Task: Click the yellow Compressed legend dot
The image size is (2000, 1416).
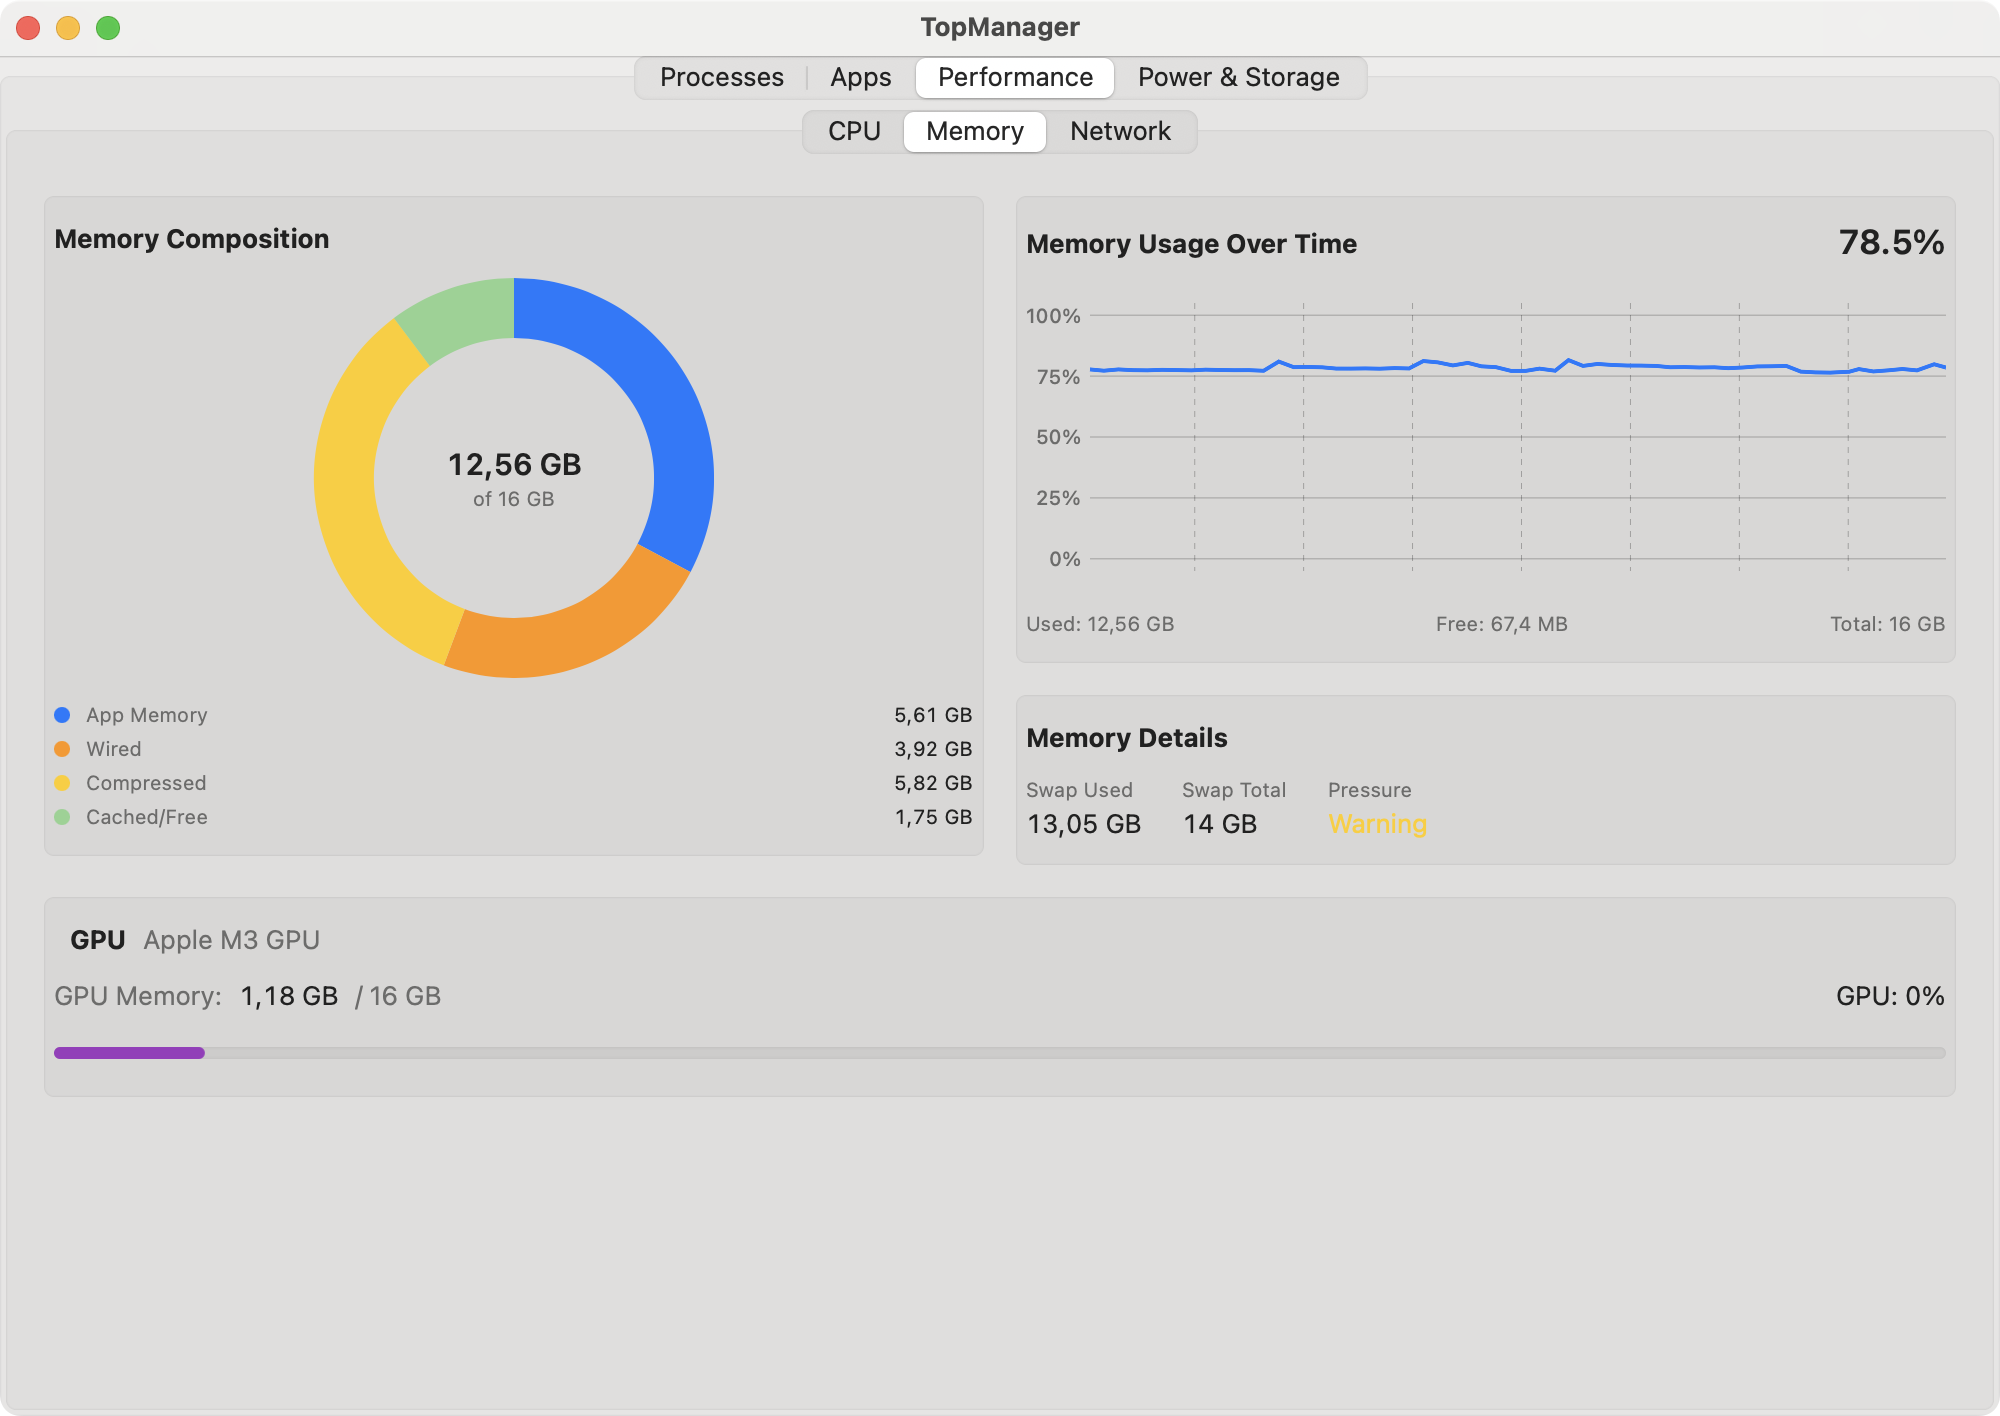Action: coord(62,783)
